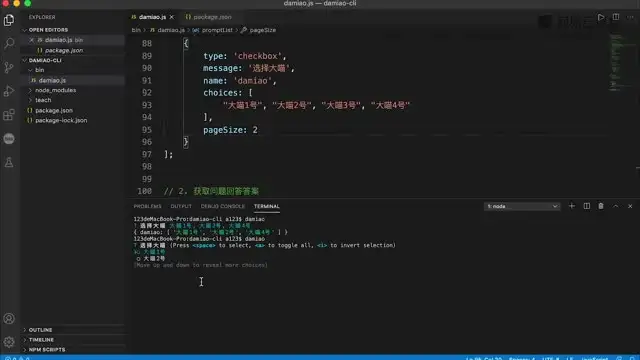Viewport: 640px width, 360px height.
Task: Click the 'checkbox' string on line 89
Action: click(x=258, y=56)
